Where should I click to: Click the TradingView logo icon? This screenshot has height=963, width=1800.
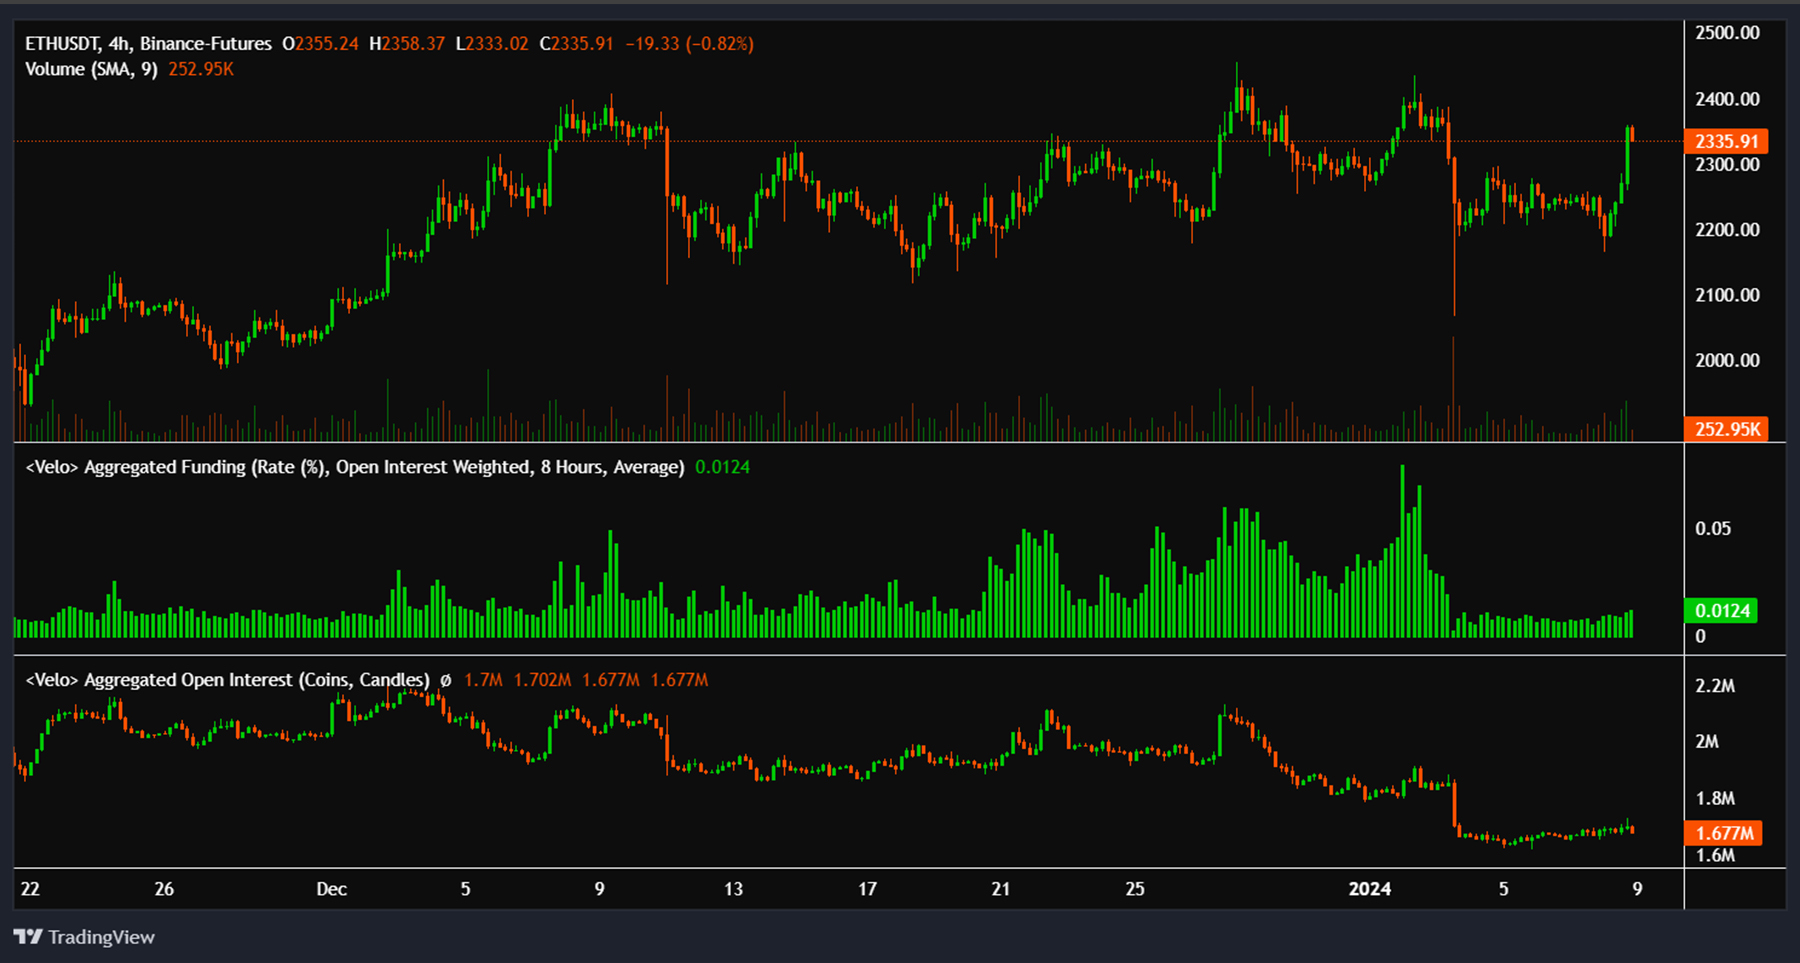click(x=28, y=937)
